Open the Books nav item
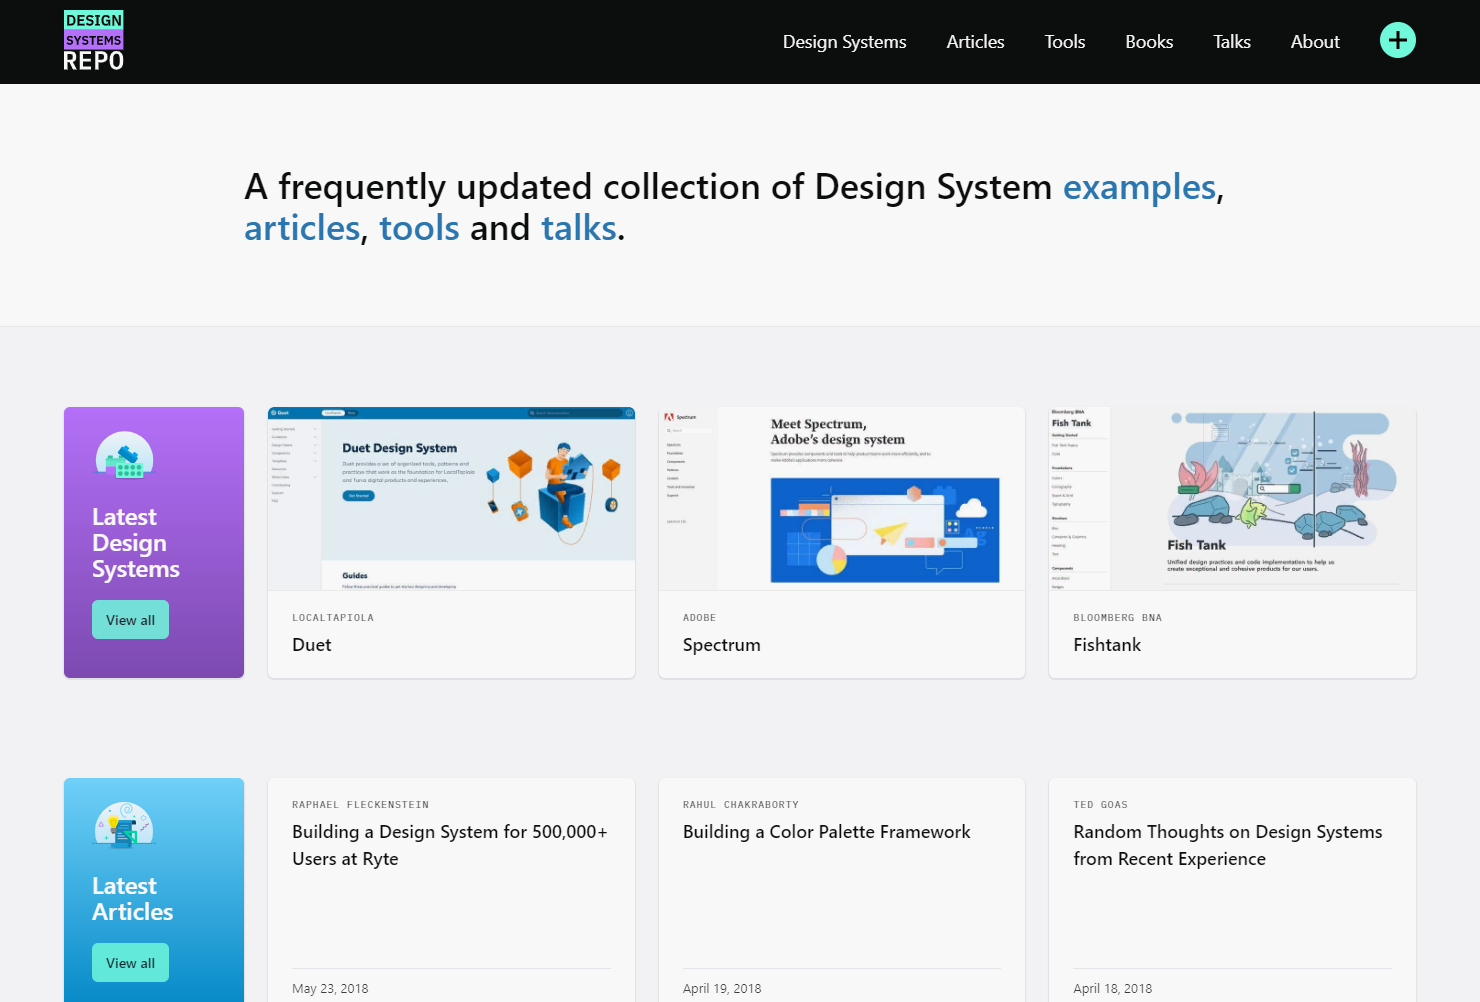 pos(1149,42)
